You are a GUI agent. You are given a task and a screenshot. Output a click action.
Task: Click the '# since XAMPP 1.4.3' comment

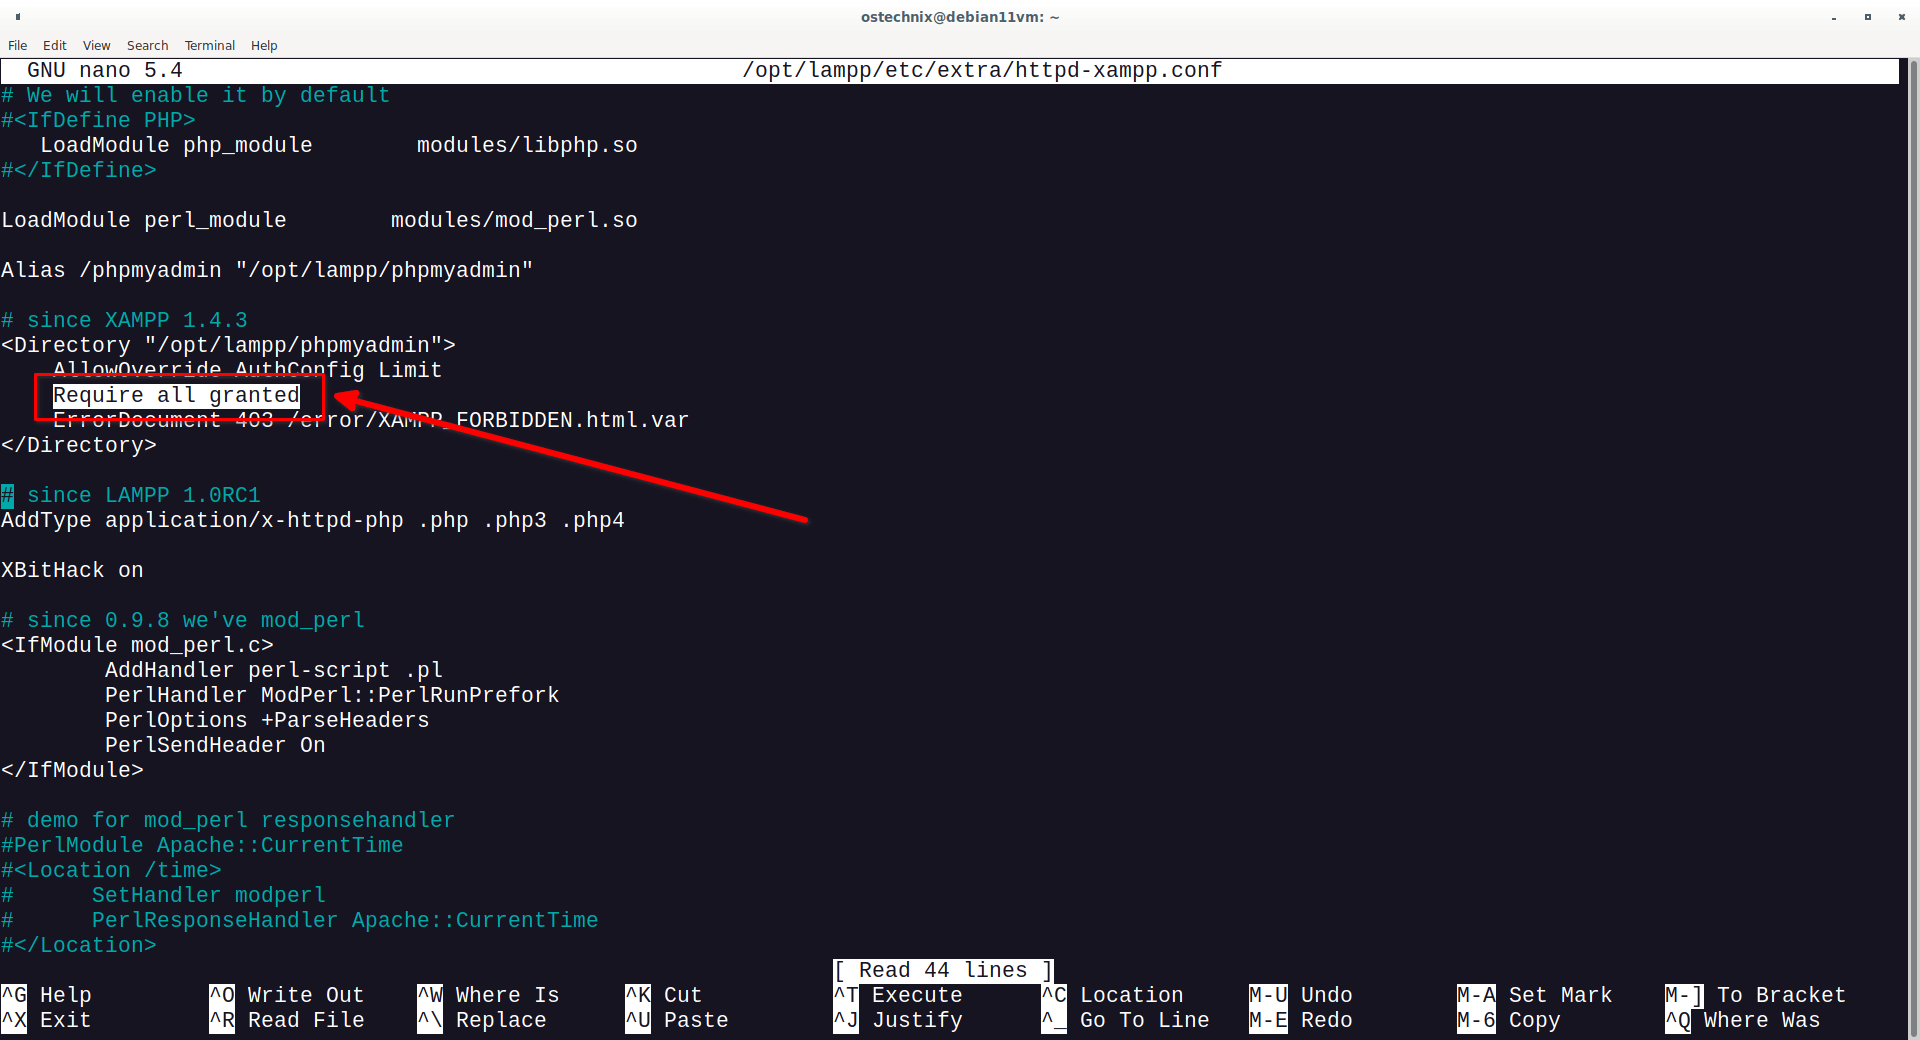[124, 320]
